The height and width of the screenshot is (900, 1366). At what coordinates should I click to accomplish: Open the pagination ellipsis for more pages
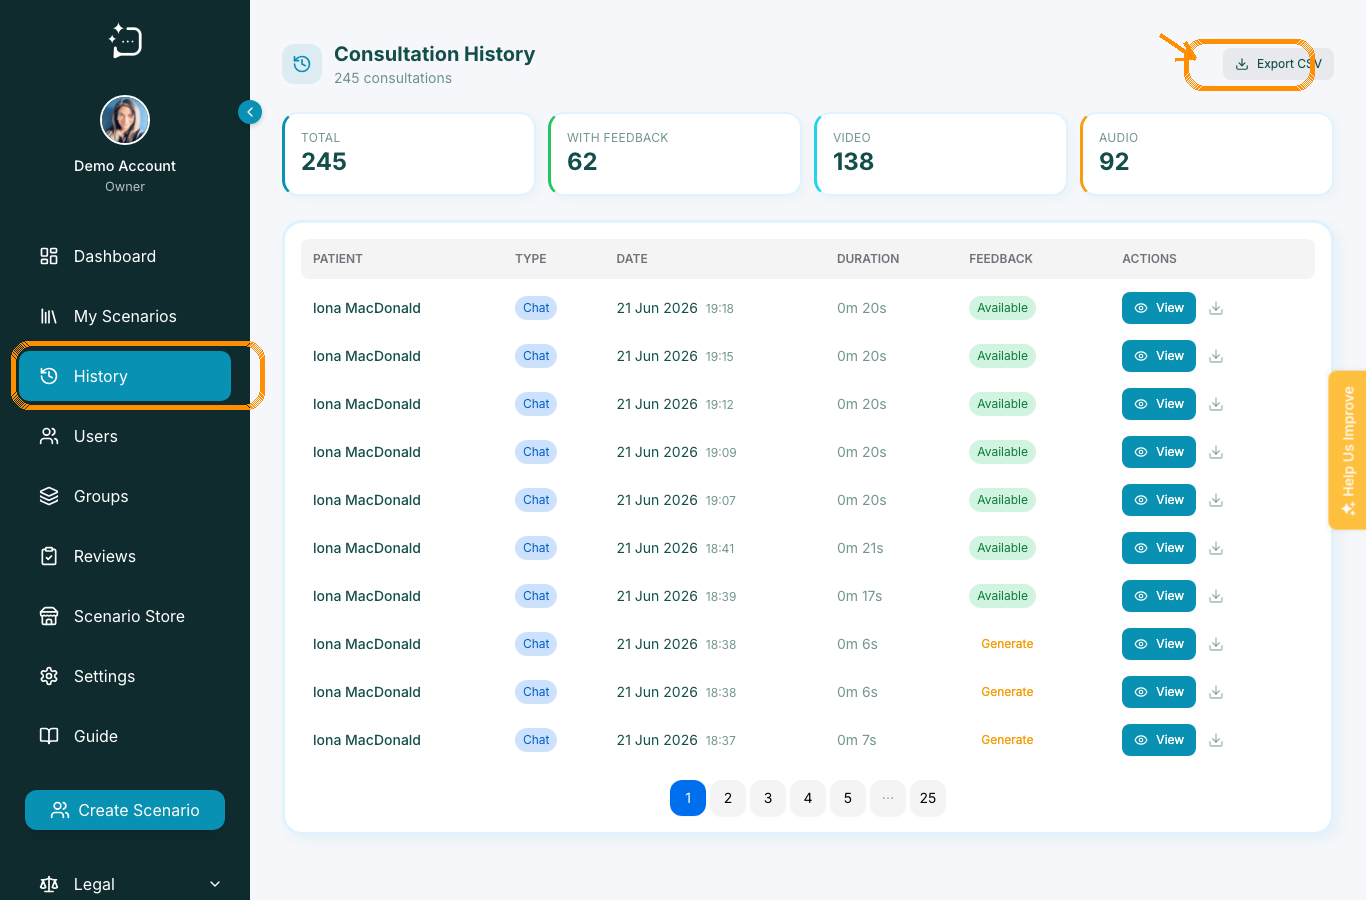point(888,798)
